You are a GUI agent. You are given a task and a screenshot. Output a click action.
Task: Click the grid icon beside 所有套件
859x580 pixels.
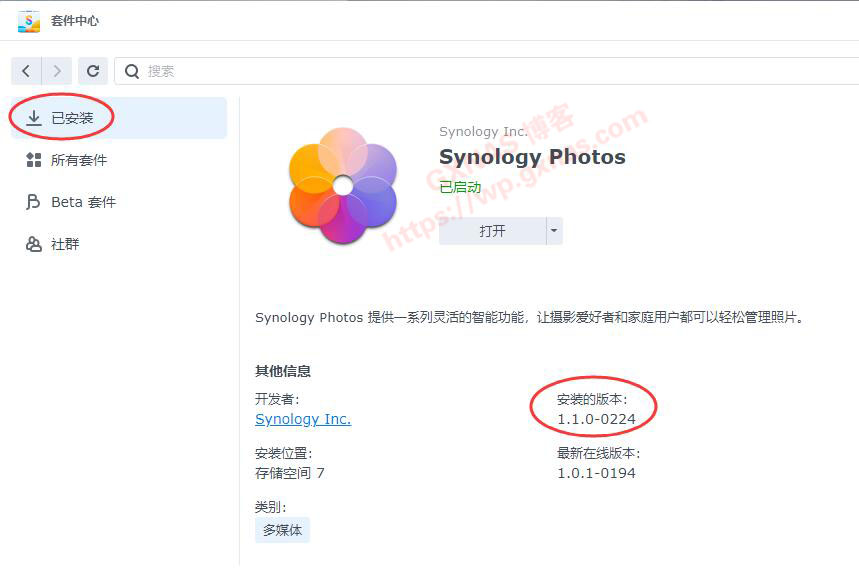34,160
